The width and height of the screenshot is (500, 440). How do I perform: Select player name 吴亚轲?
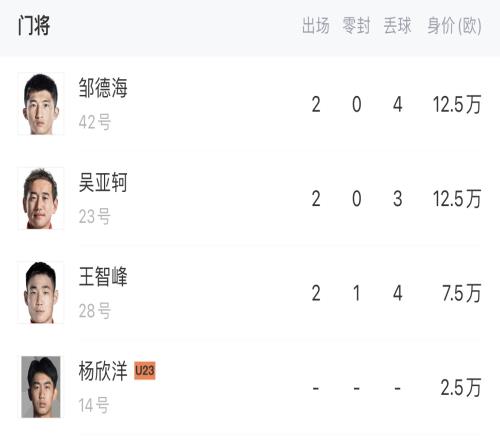click(103, 182)
